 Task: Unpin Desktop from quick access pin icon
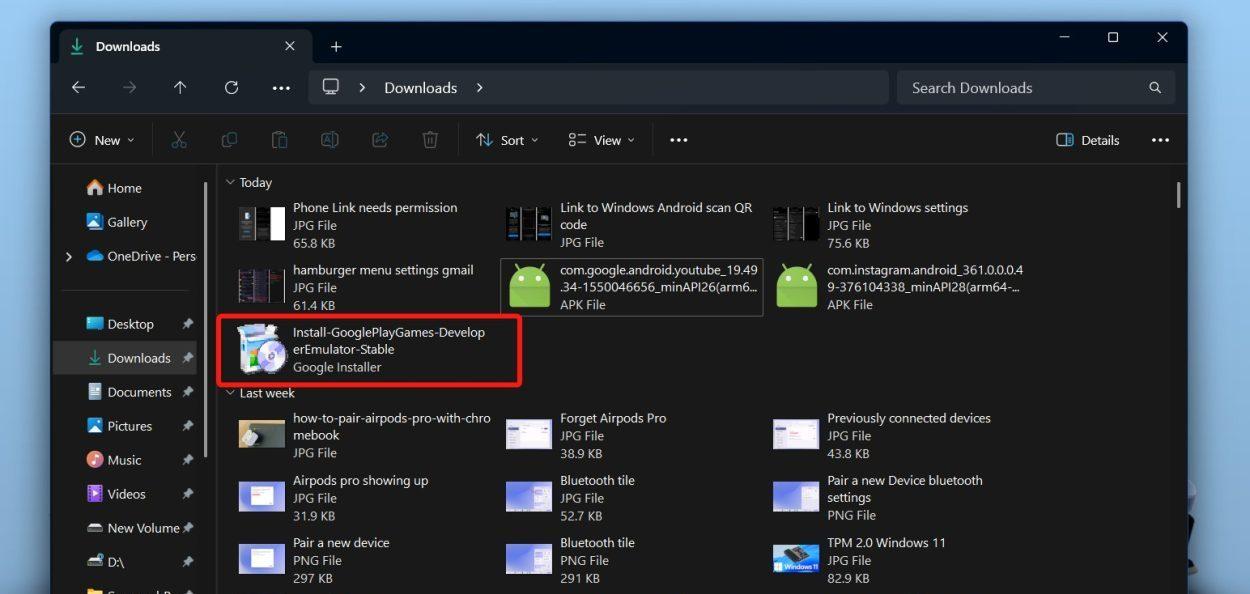click(187, 324)
